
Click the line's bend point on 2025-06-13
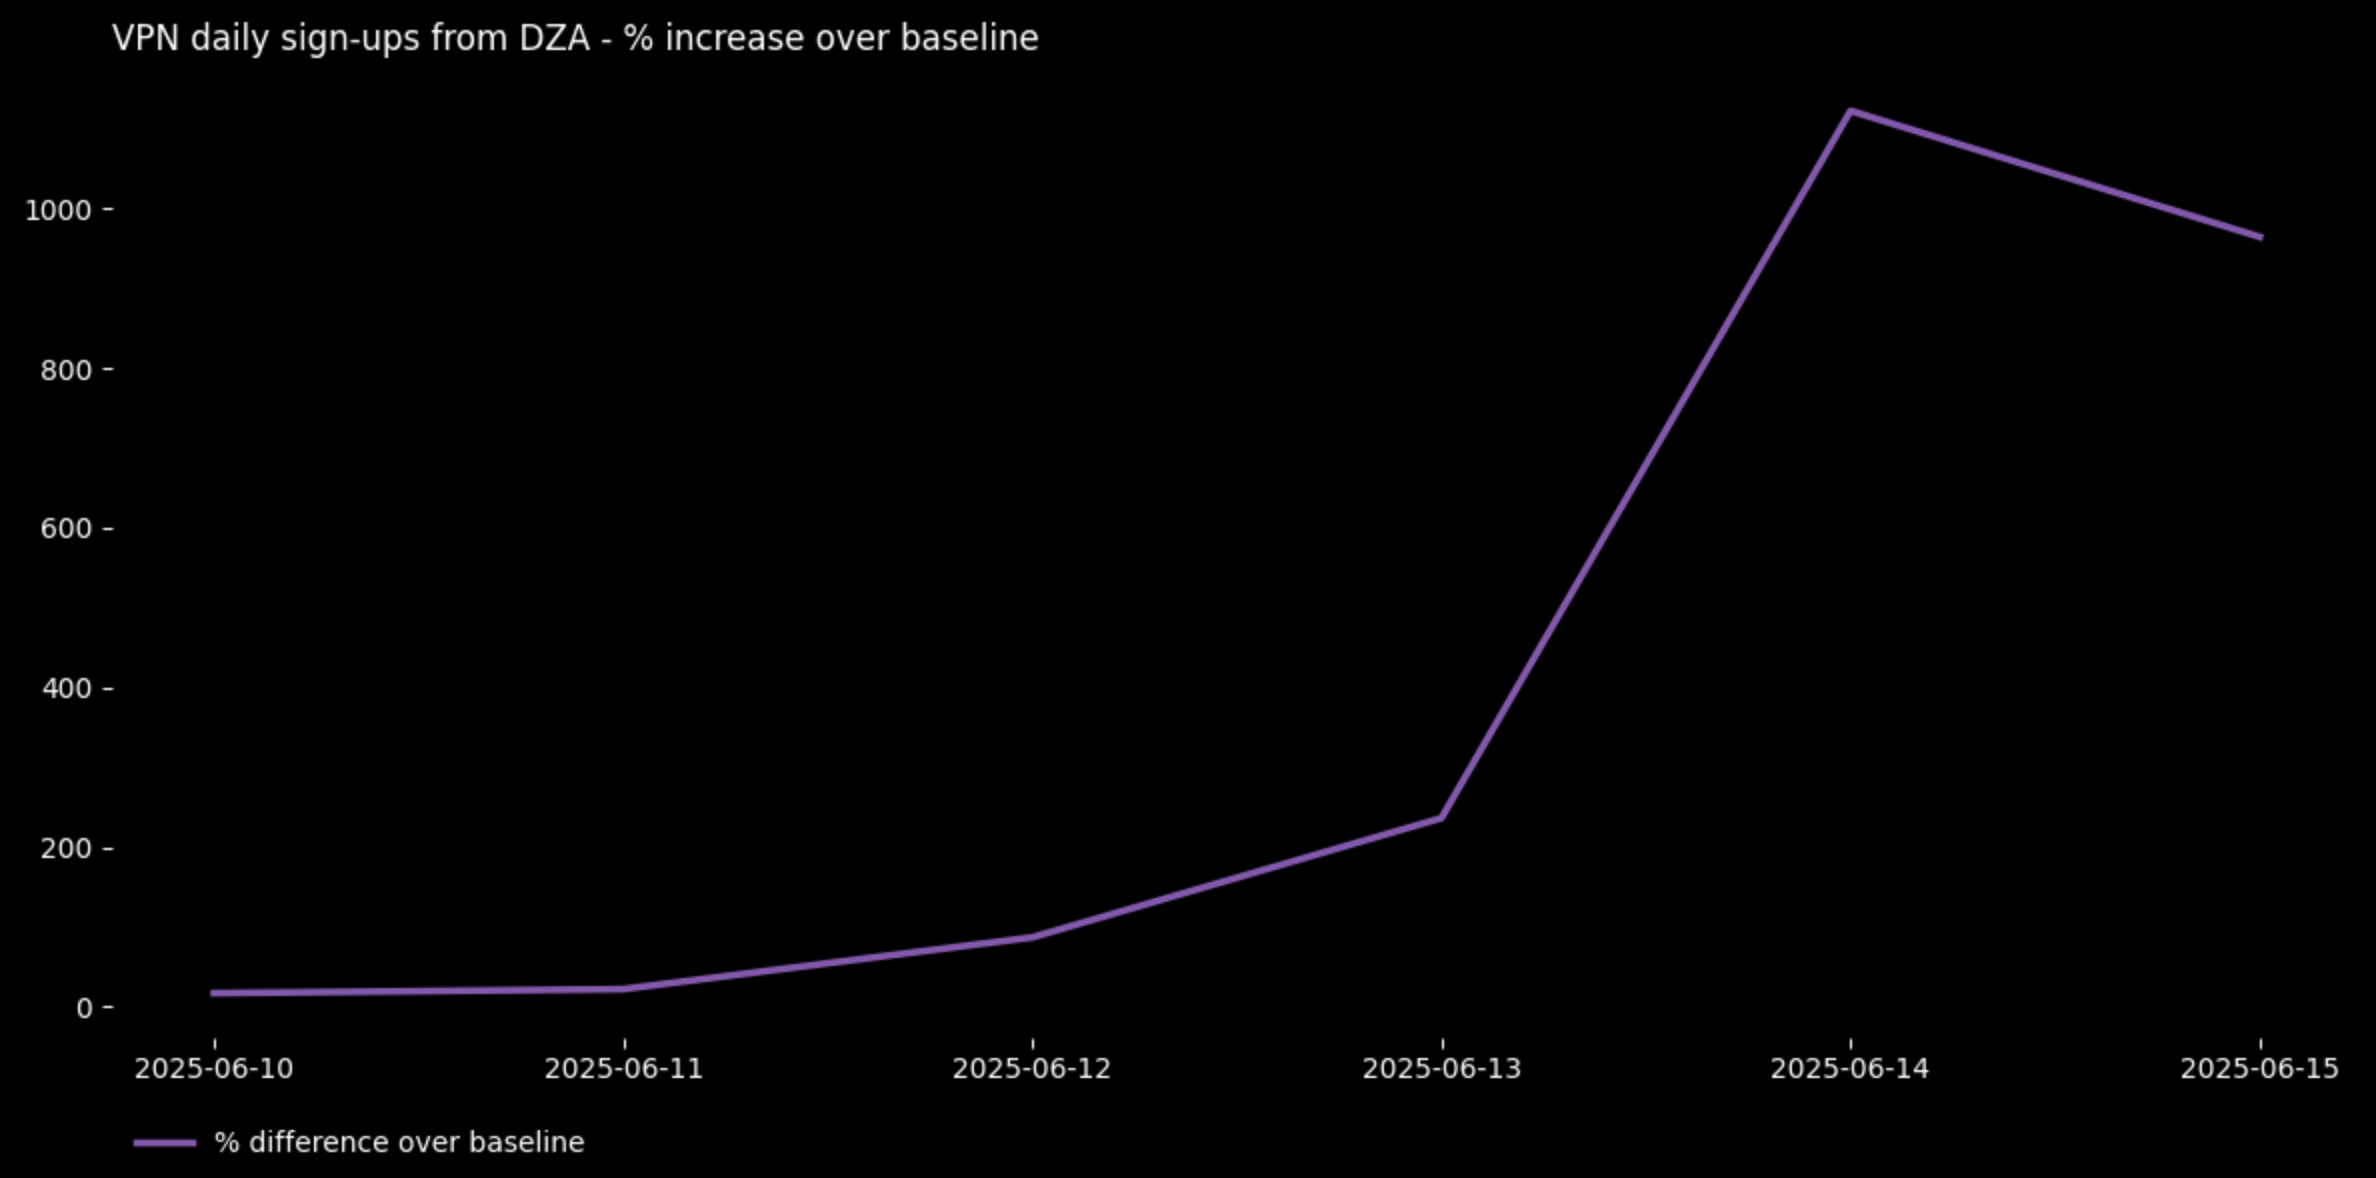pyautogui.click(x=1441, y=818)
